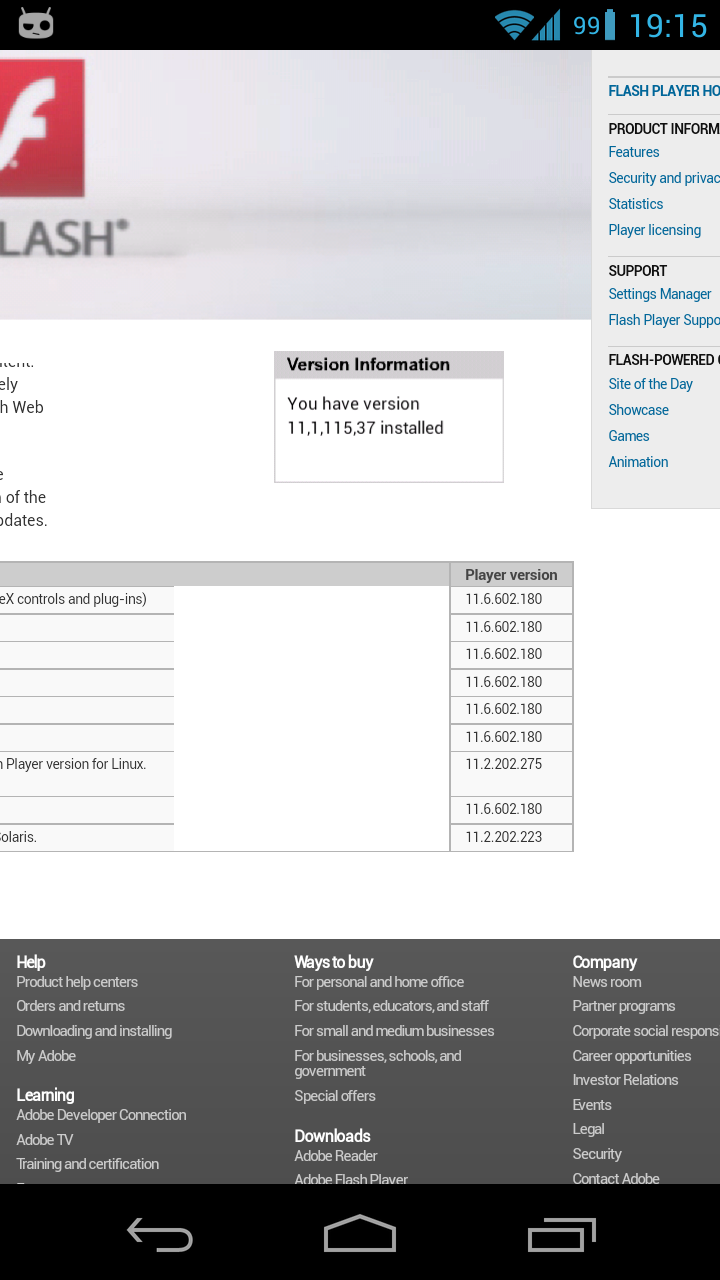Tap the red Flash logo image
The width and height of the screenshot is (720, 1280).
(42, 128)
